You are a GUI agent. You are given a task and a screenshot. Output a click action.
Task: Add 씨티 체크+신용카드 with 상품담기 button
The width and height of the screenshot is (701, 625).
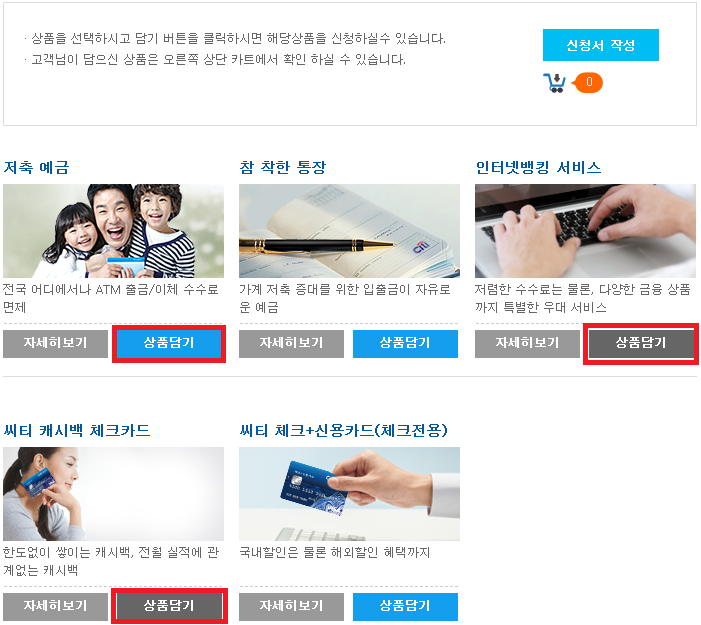pyautogui.click(x=405, y=606)
